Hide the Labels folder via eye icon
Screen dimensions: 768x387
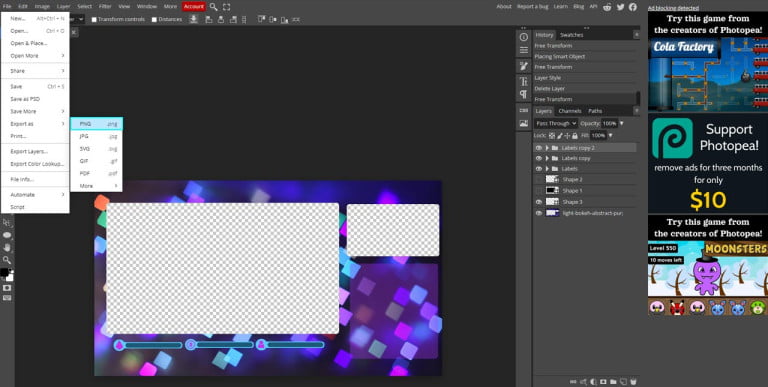pyautogui.click(x=539, y=169)
